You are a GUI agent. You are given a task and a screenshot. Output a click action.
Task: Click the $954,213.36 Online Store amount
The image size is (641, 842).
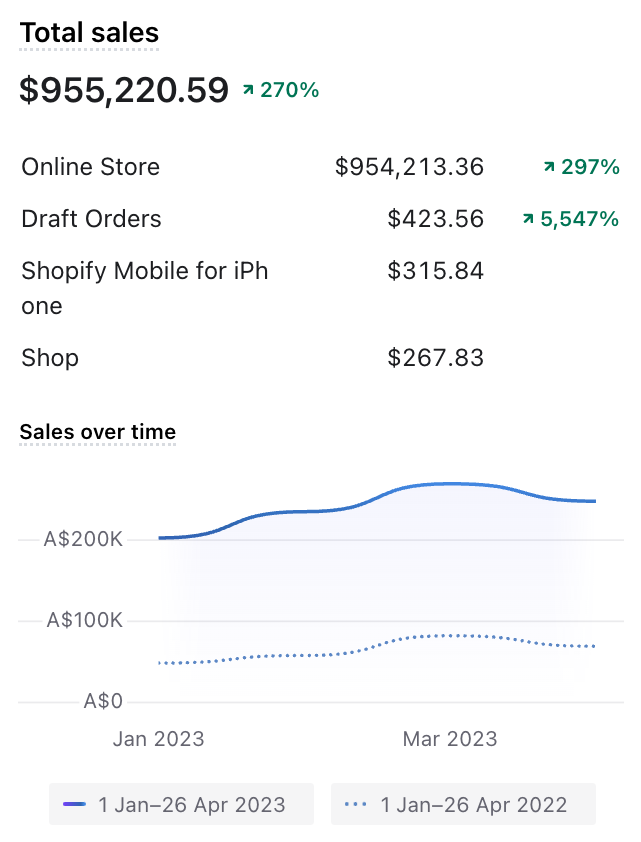[x=409, y=167]
